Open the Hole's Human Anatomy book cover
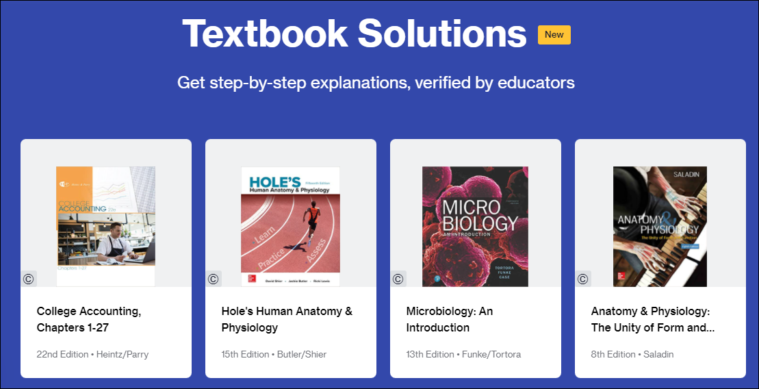The height and width of the screenshot is (389, 759). coord(290,226)
